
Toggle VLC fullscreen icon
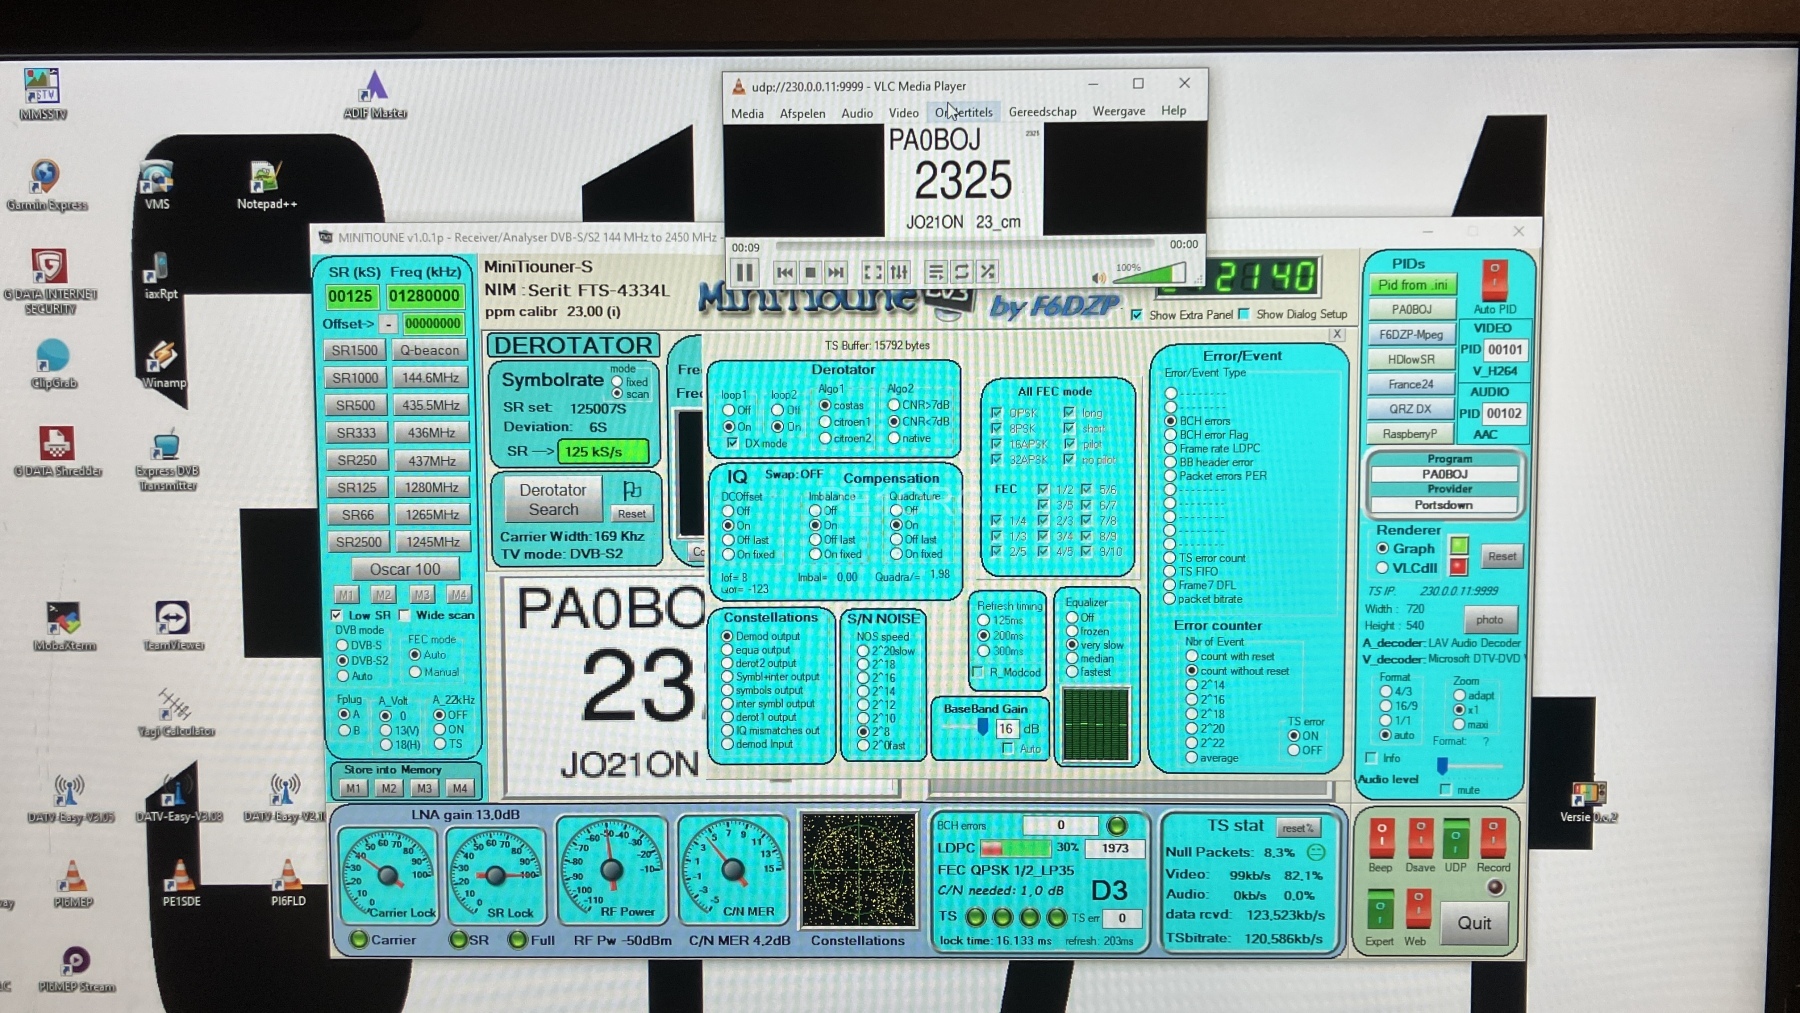872,272
